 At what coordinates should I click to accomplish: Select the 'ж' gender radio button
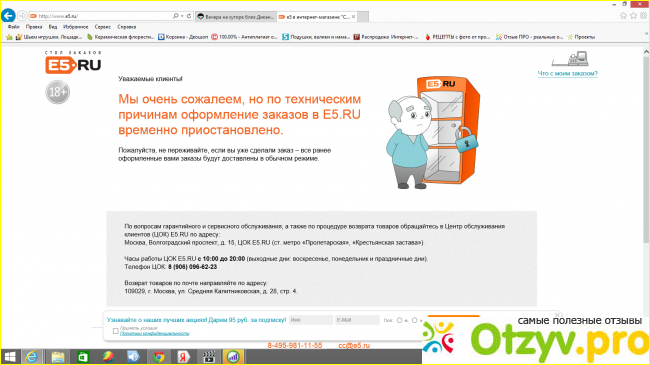point(415,320)
